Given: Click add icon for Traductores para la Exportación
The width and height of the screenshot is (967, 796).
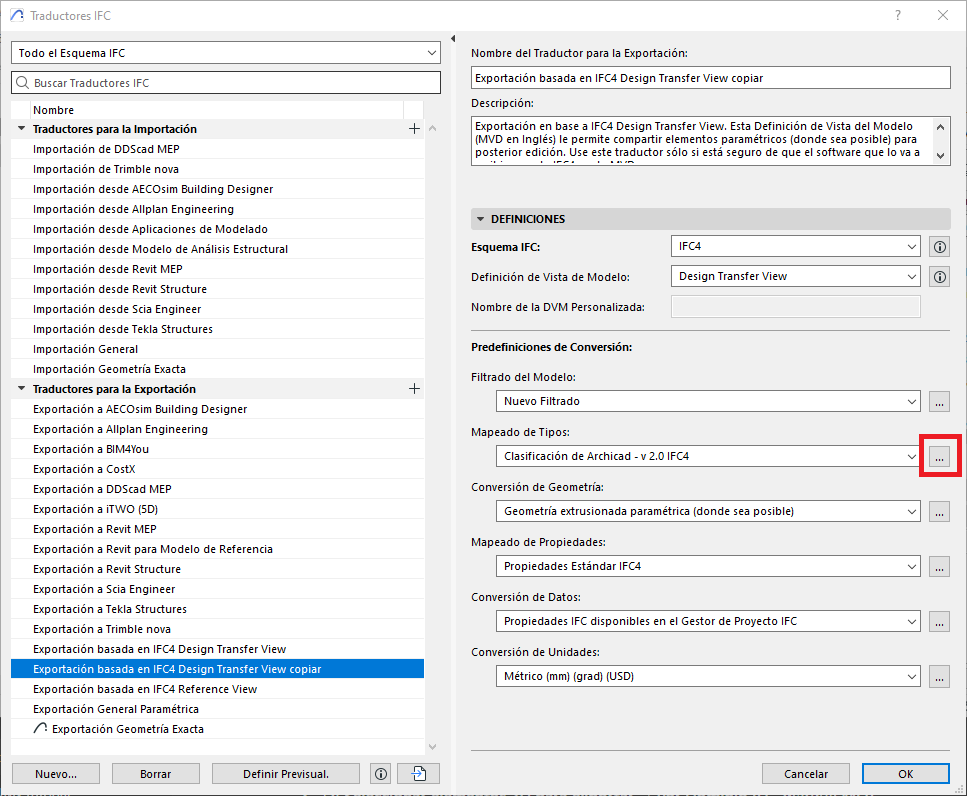Looking at the screenshot, I should pos(414,389).
